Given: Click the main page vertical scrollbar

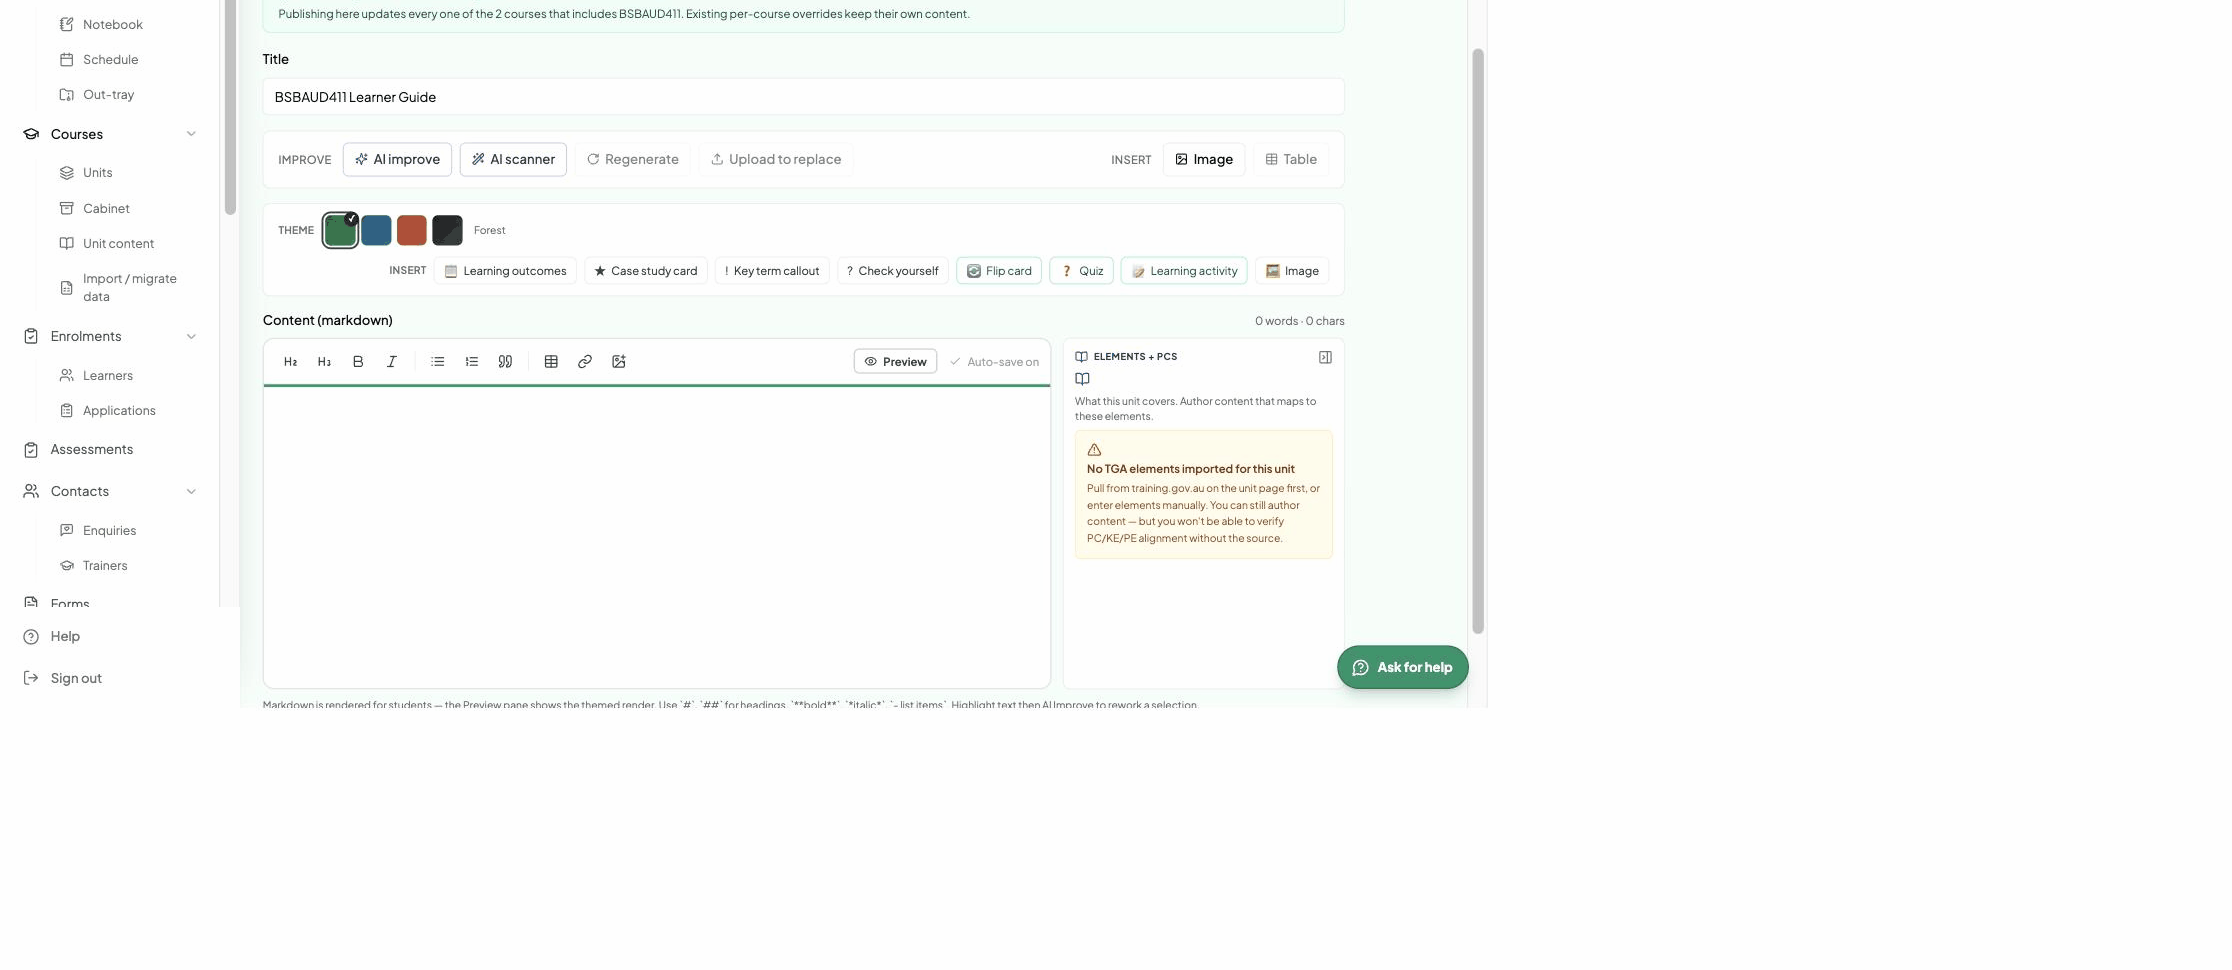Looking at the screenshot, I should point(1478,341).
